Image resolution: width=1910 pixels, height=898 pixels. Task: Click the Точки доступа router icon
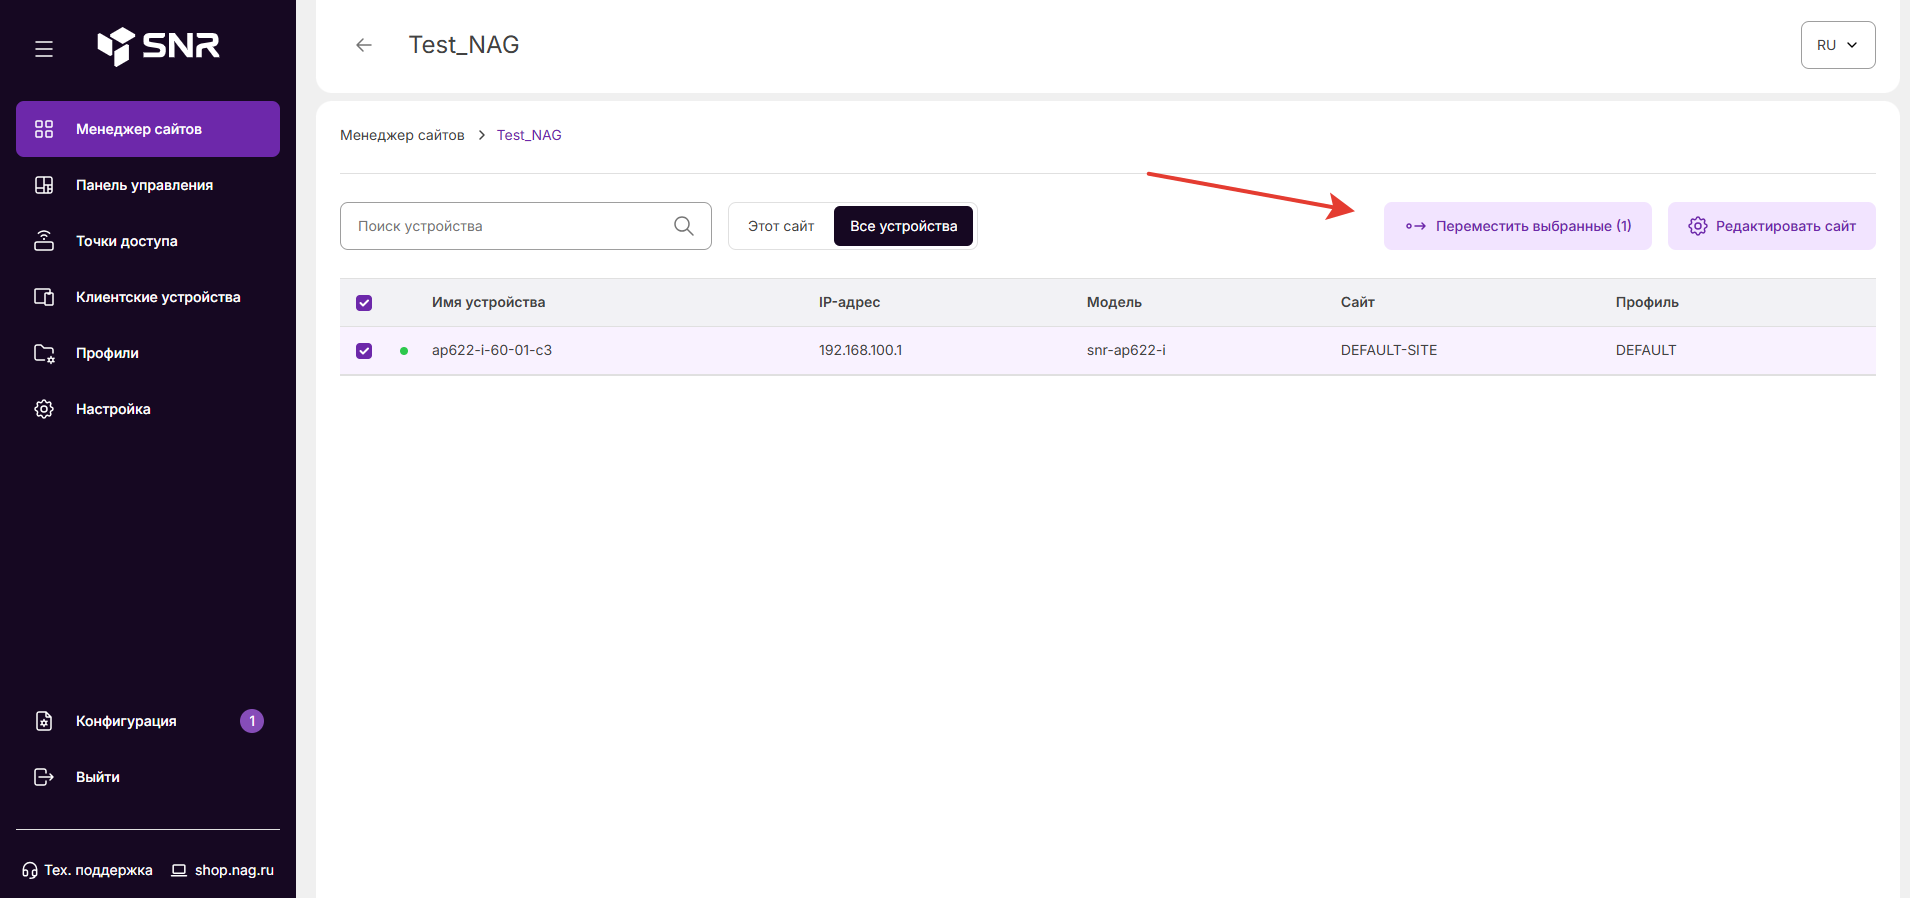point(44,241)
